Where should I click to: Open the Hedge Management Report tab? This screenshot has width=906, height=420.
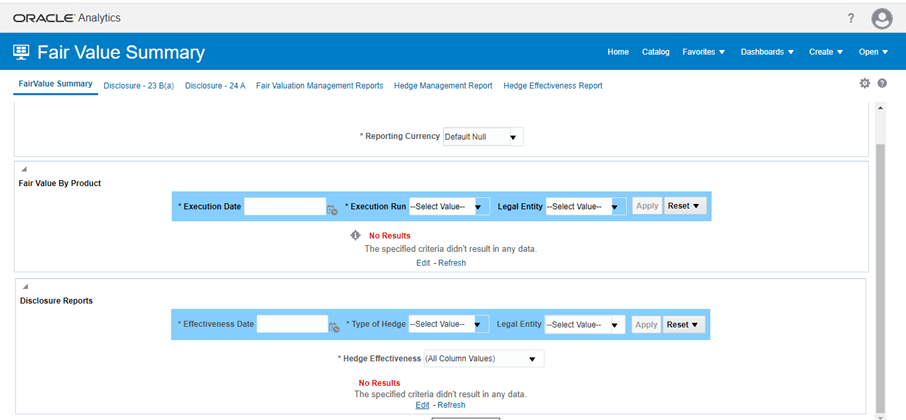(443, 86)
